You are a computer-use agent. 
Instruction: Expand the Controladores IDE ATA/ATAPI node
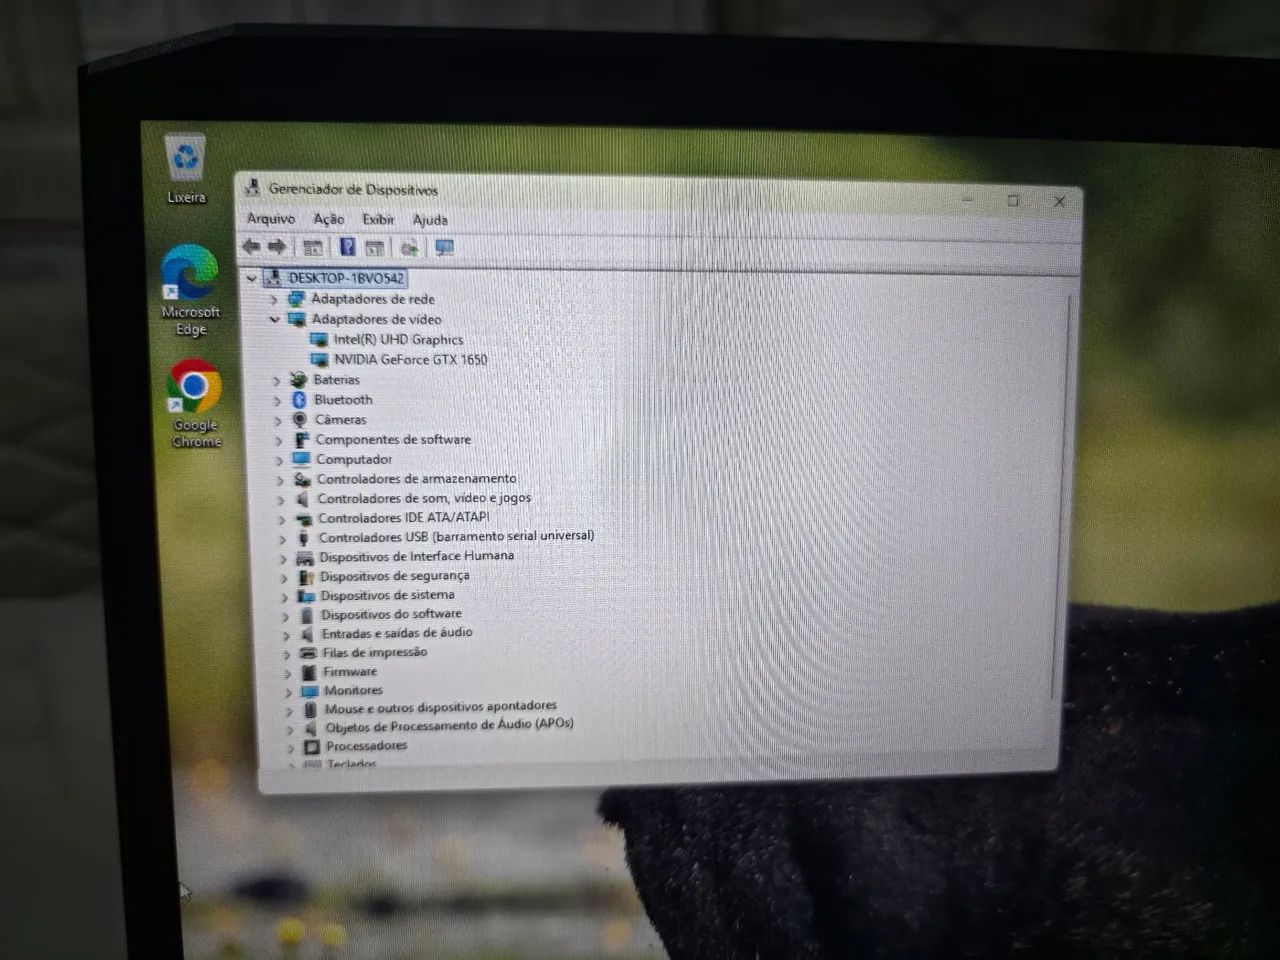(281, 519)
